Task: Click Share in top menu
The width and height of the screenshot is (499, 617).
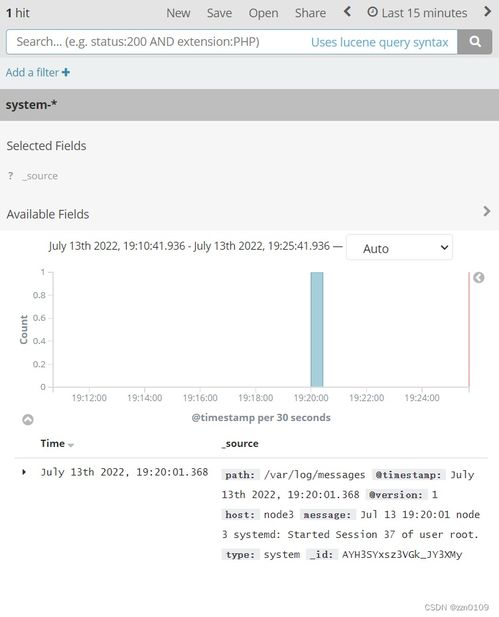Action: (310, 13)
